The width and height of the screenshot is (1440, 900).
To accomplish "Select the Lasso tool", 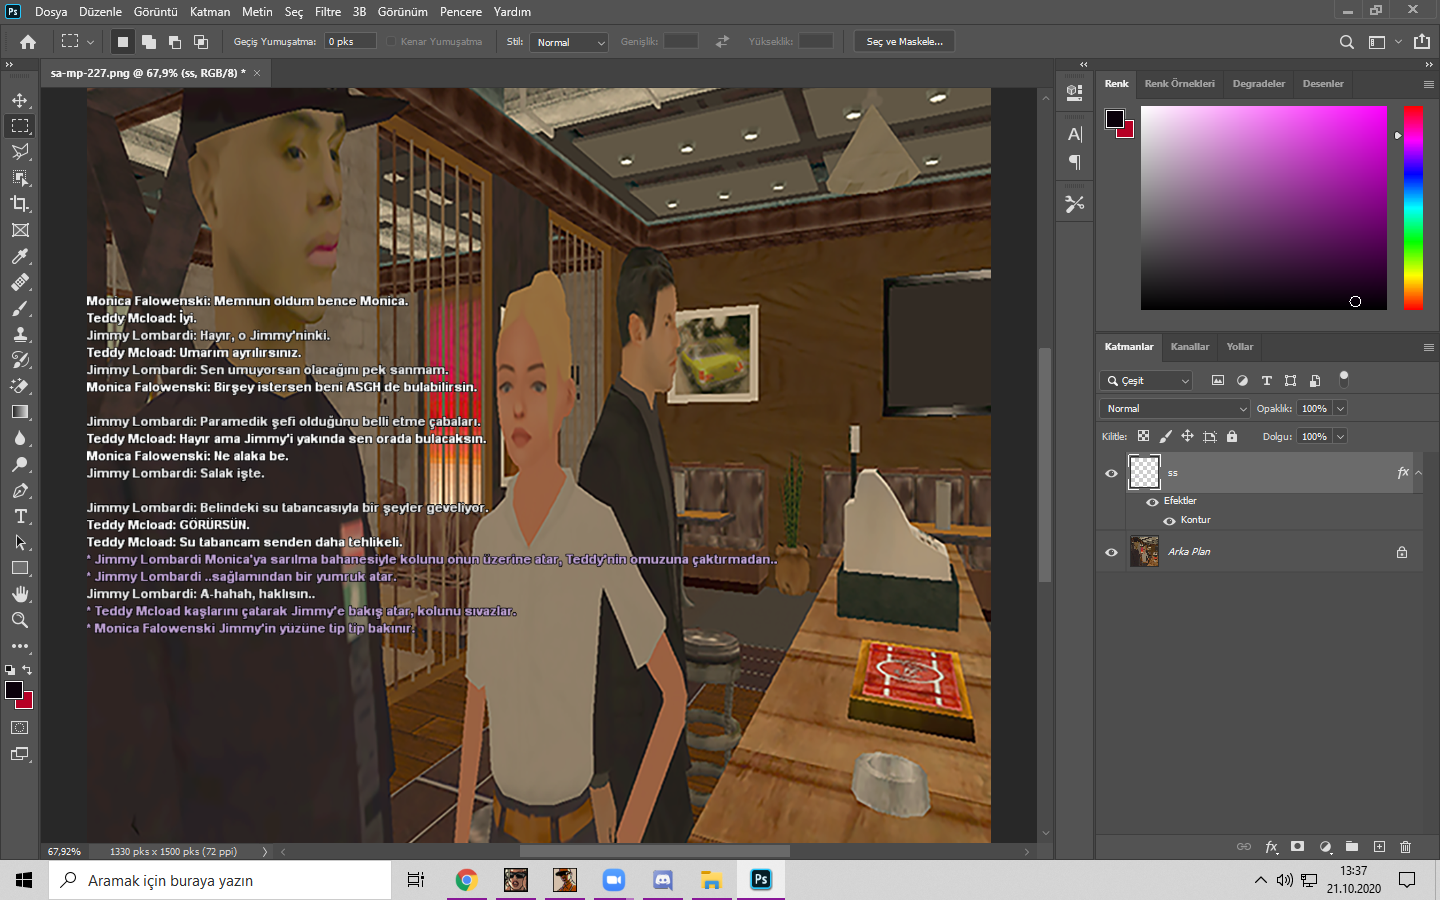I will point(20,152).
